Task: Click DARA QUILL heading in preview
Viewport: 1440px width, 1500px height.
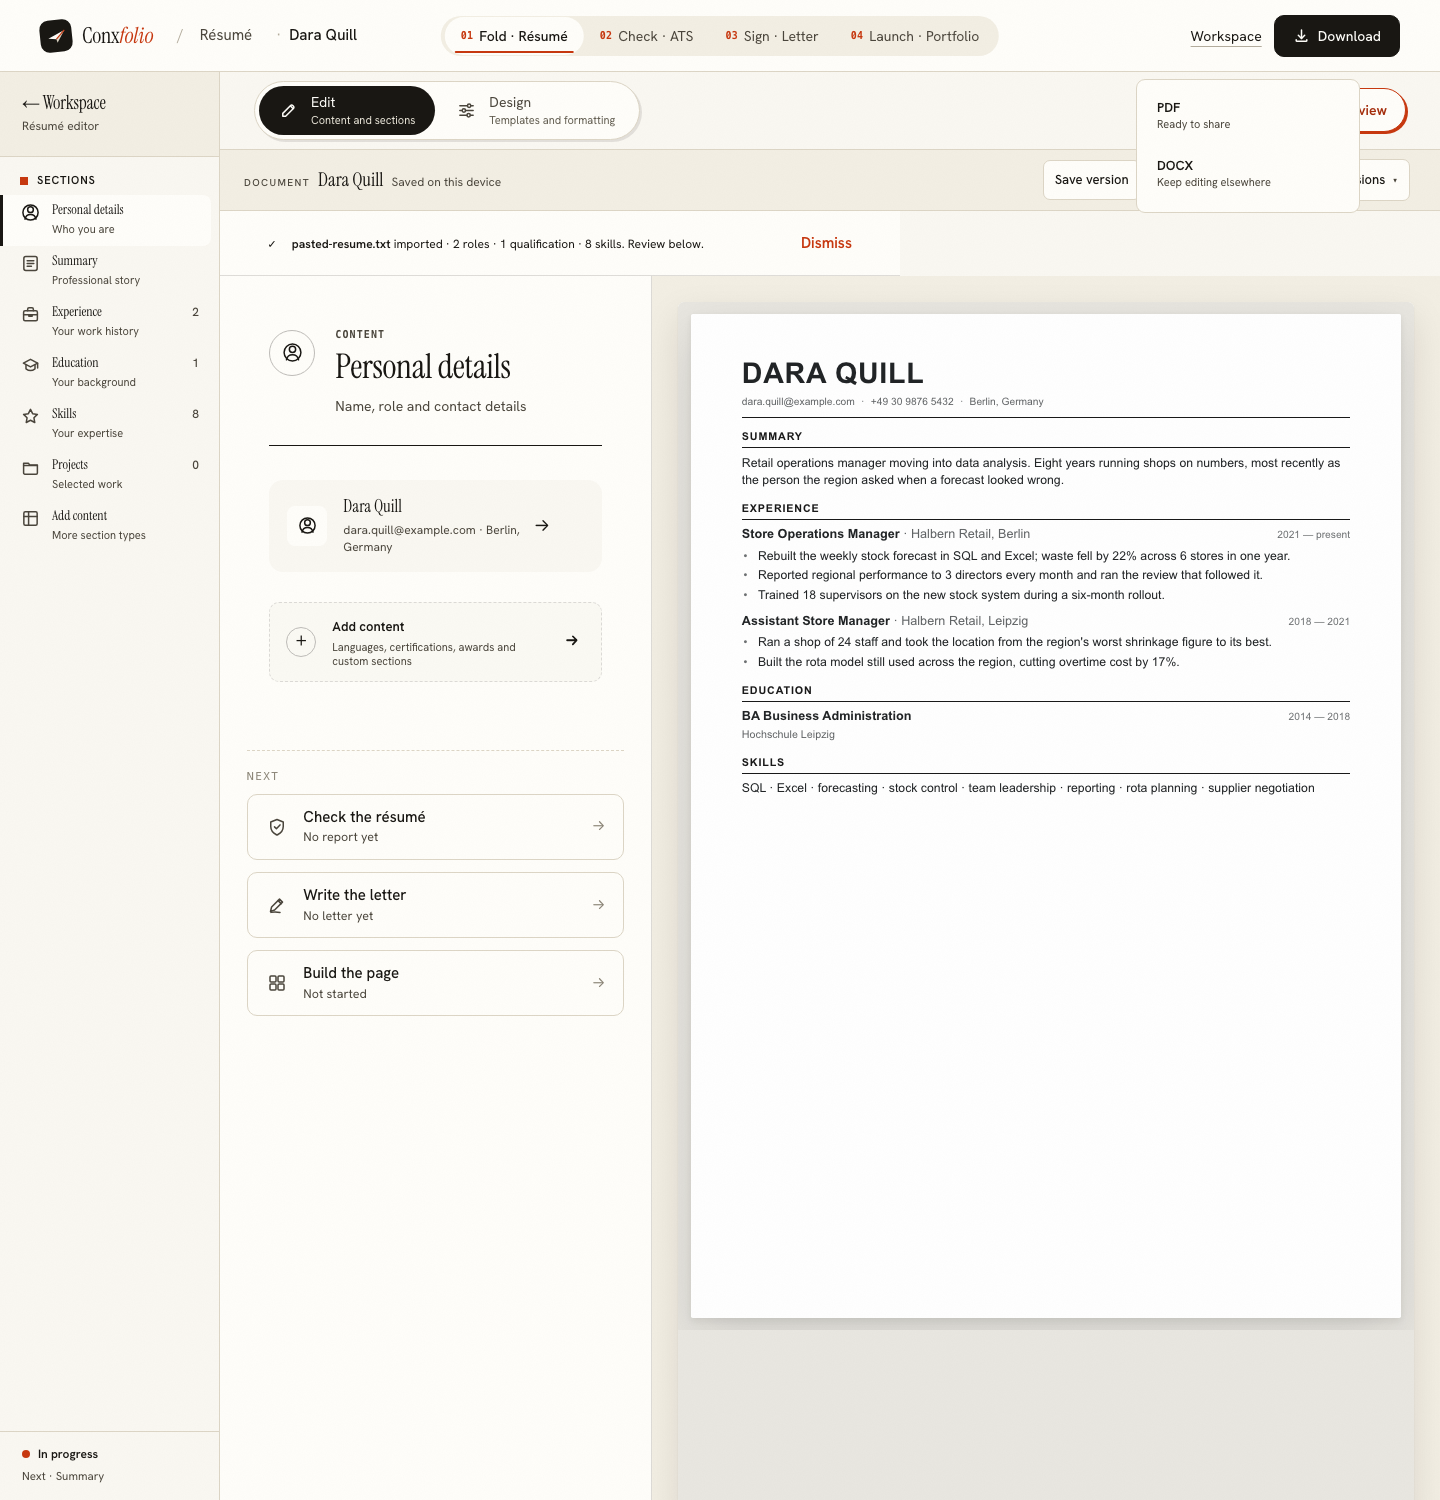Action: pos(832,373)
